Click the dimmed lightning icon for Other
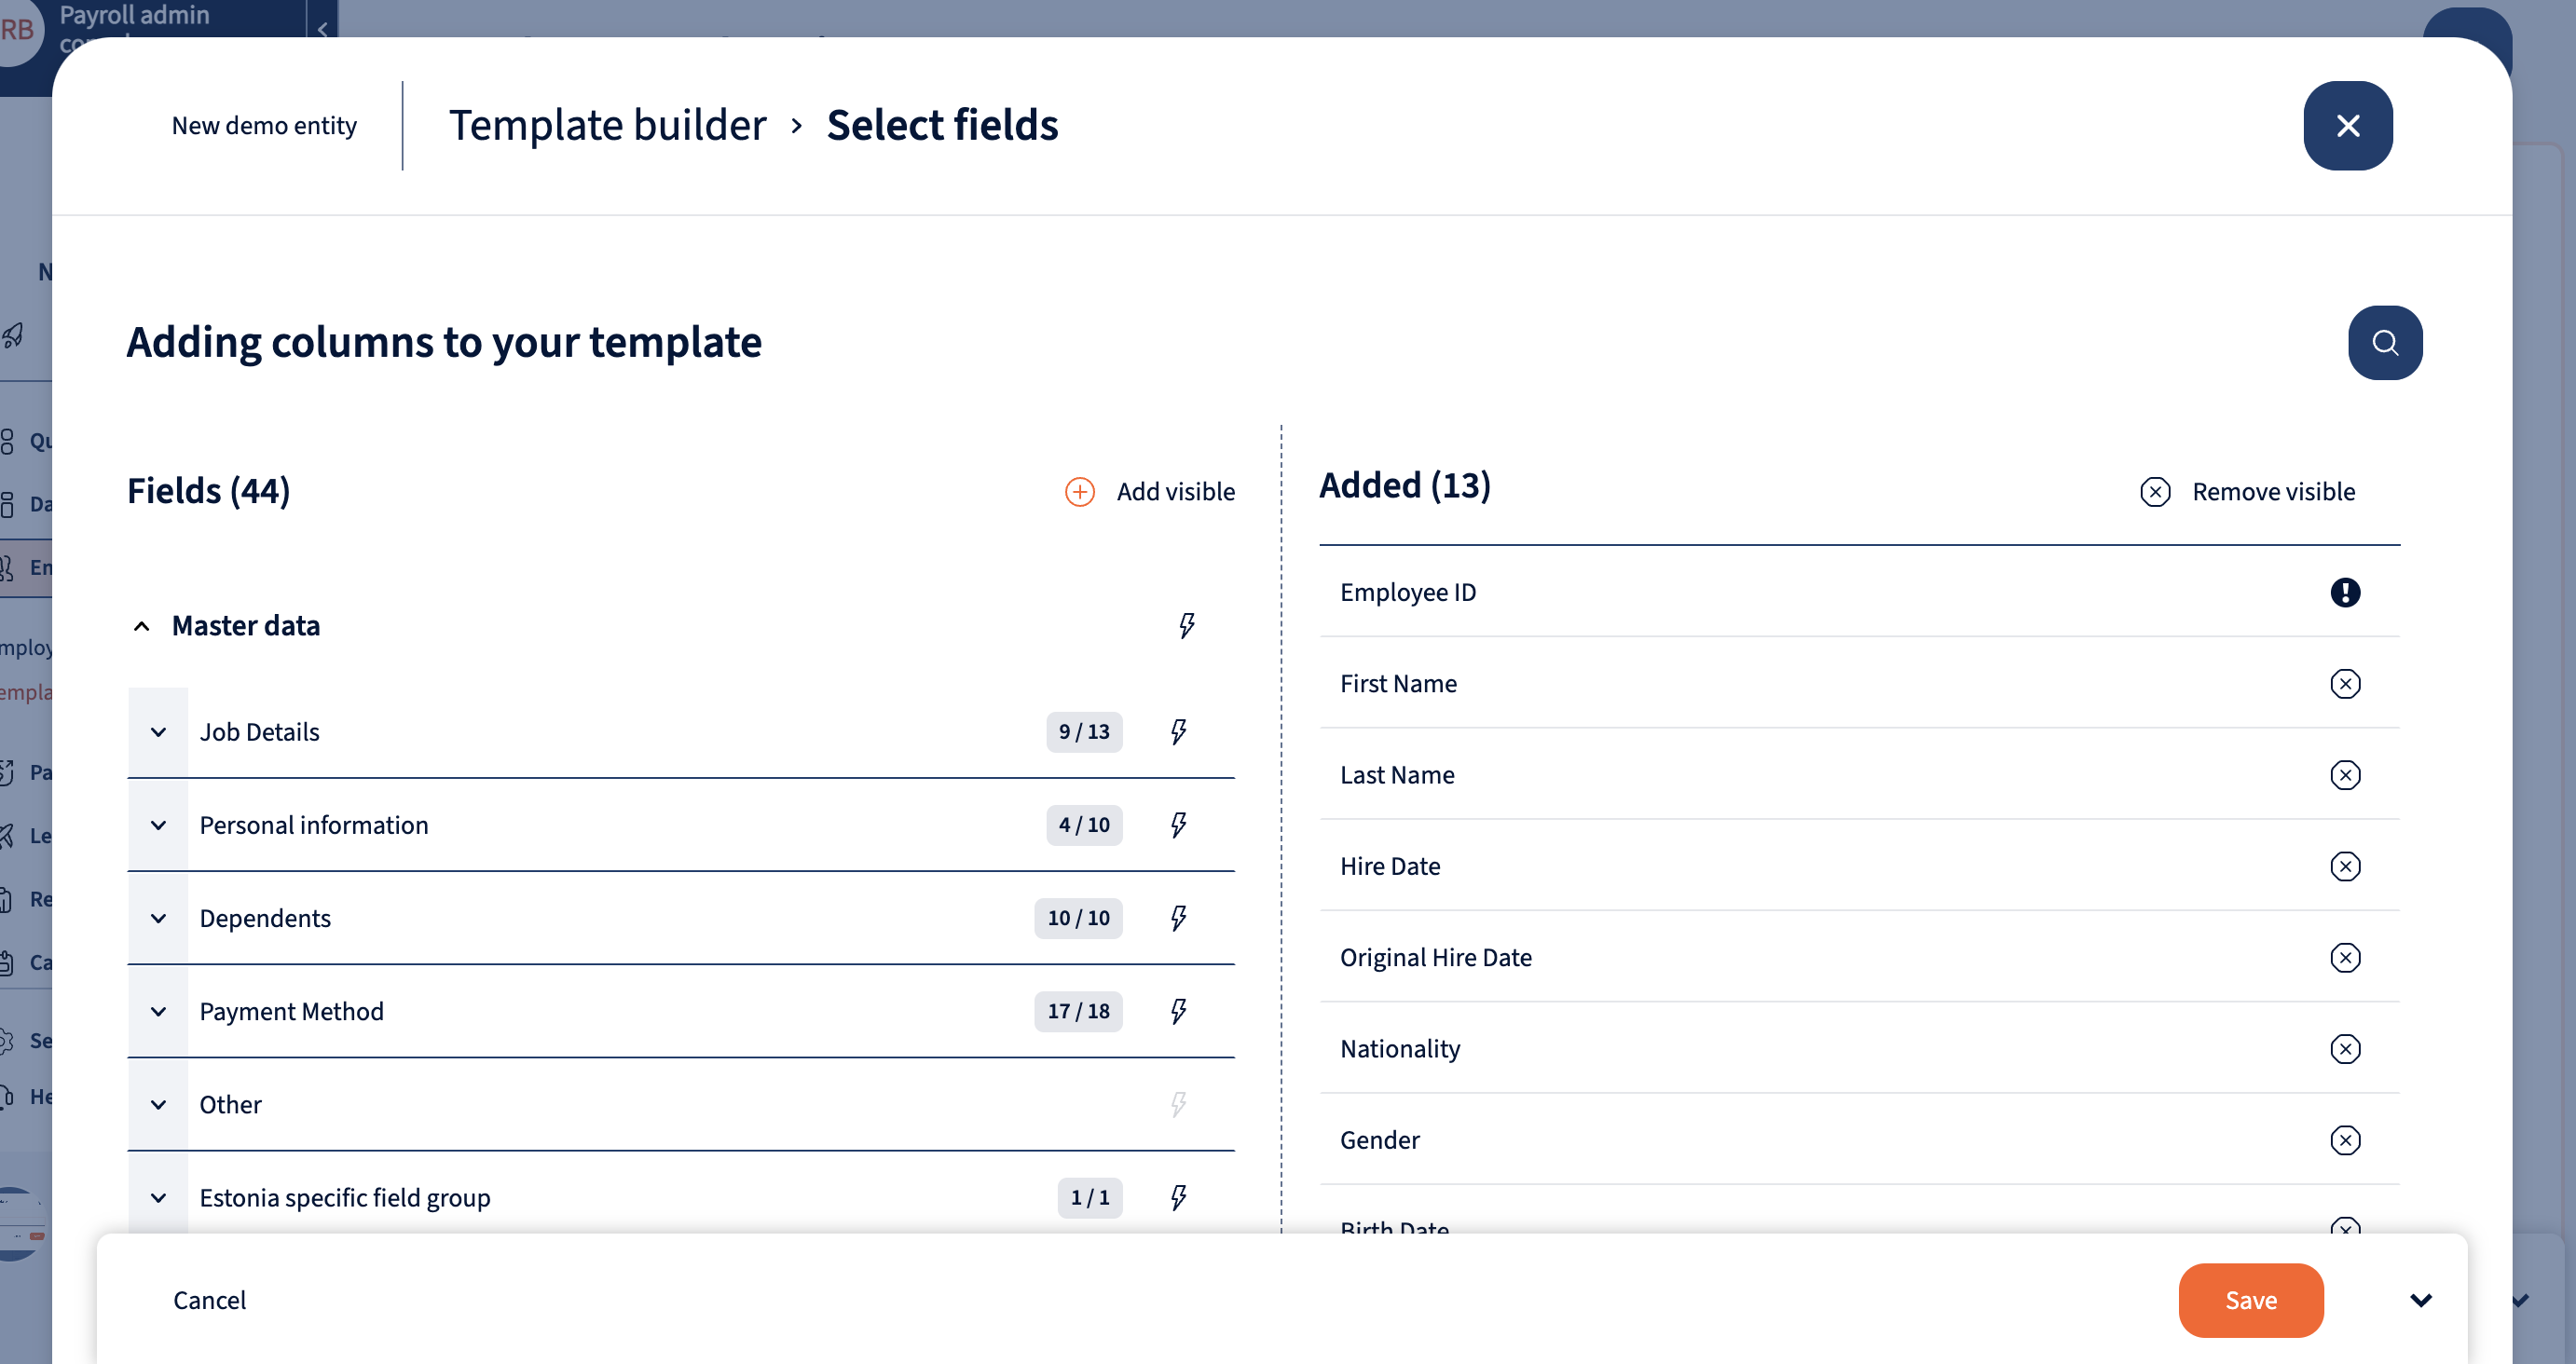The image size is (2576, 1364). click(1178, 1103)
